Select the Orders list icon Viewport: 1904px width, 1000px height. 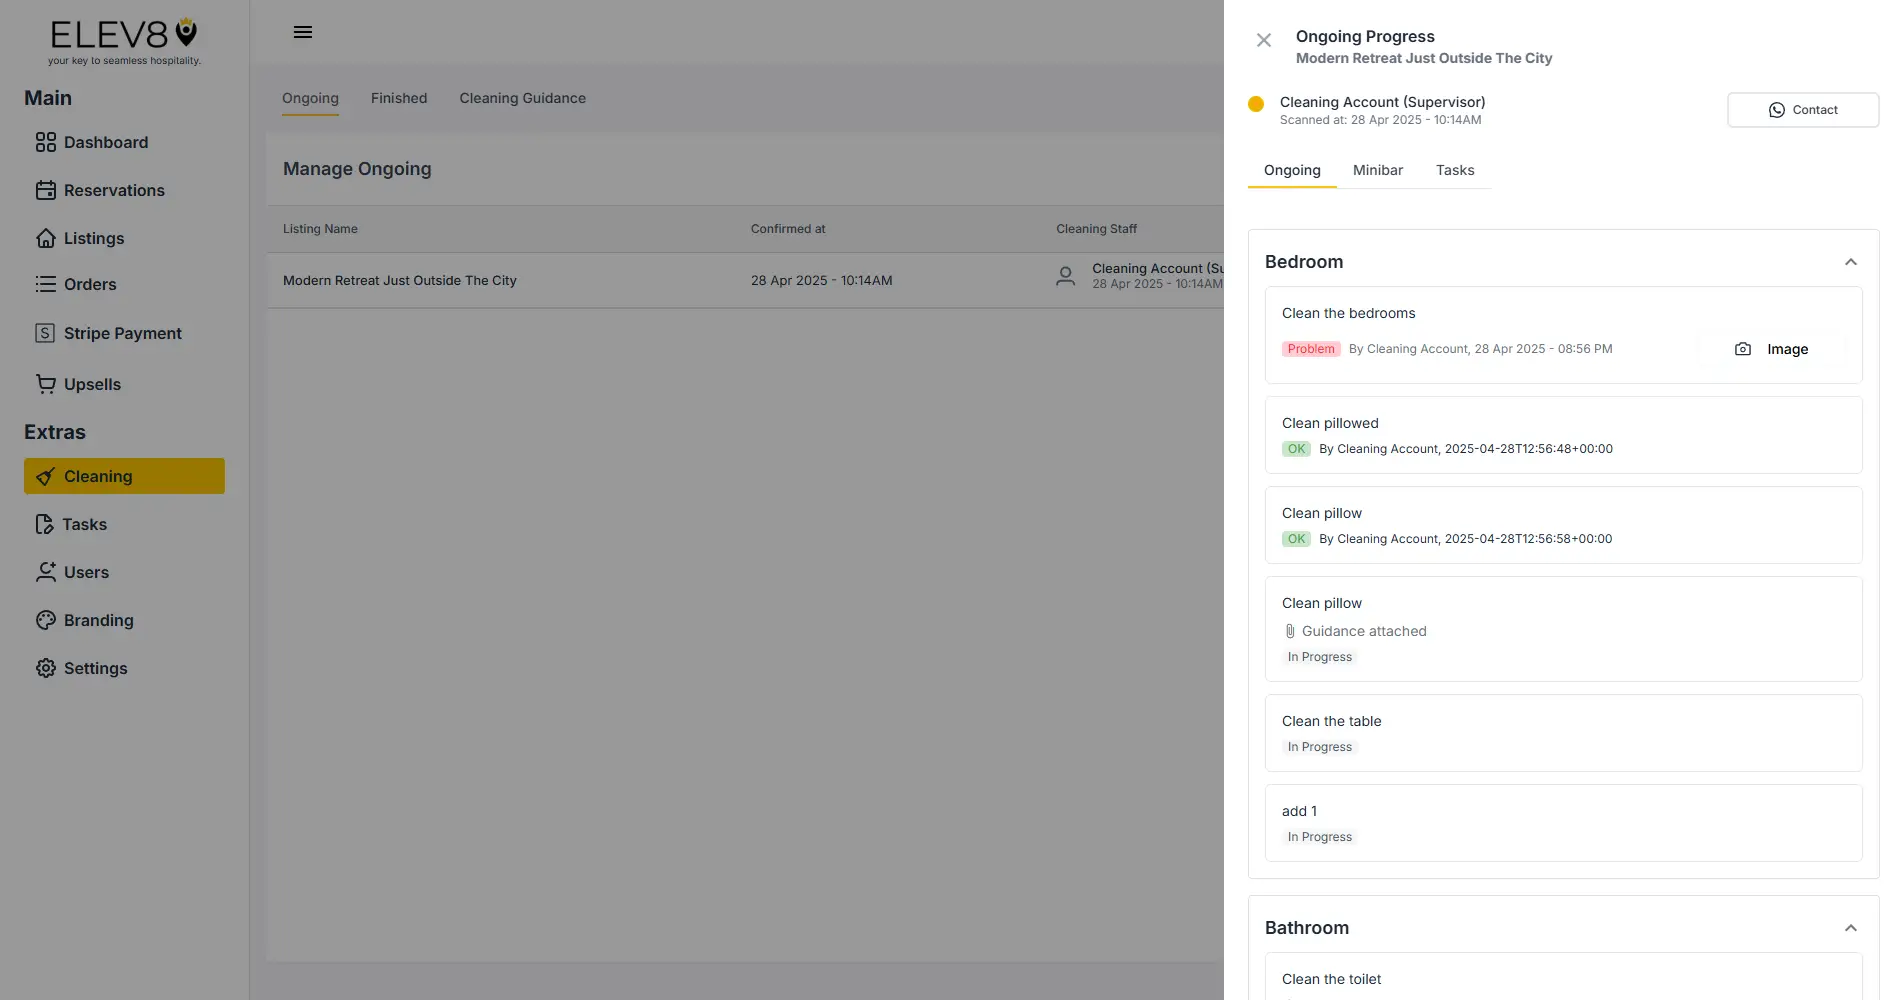click(45, 284)
